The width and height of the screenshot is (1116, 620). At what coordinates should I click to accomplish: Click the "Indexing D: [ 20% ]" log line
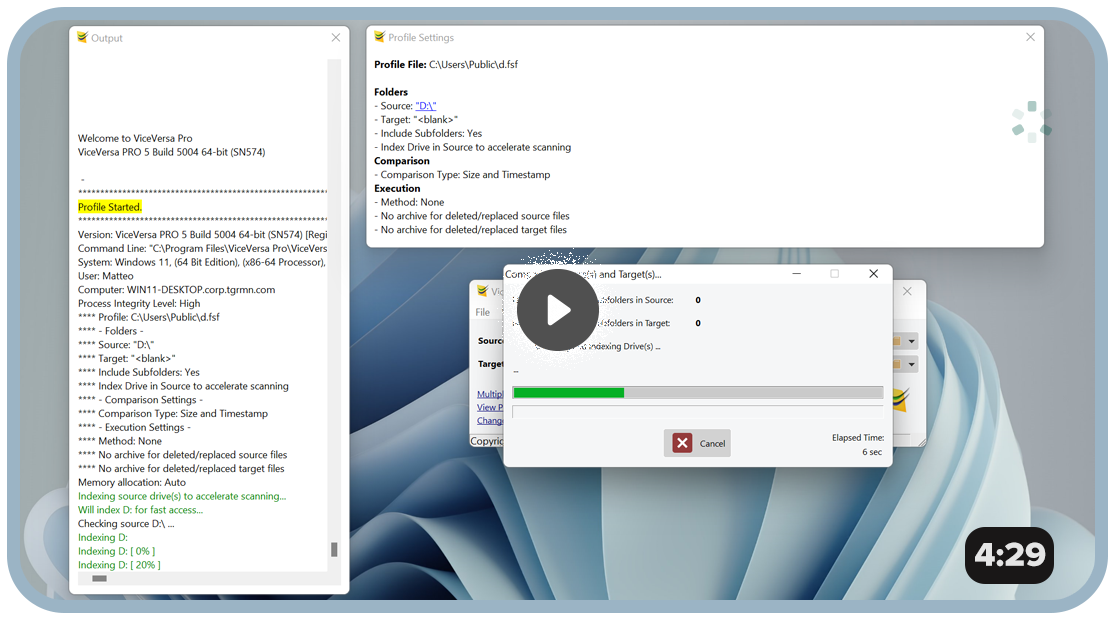119,565
